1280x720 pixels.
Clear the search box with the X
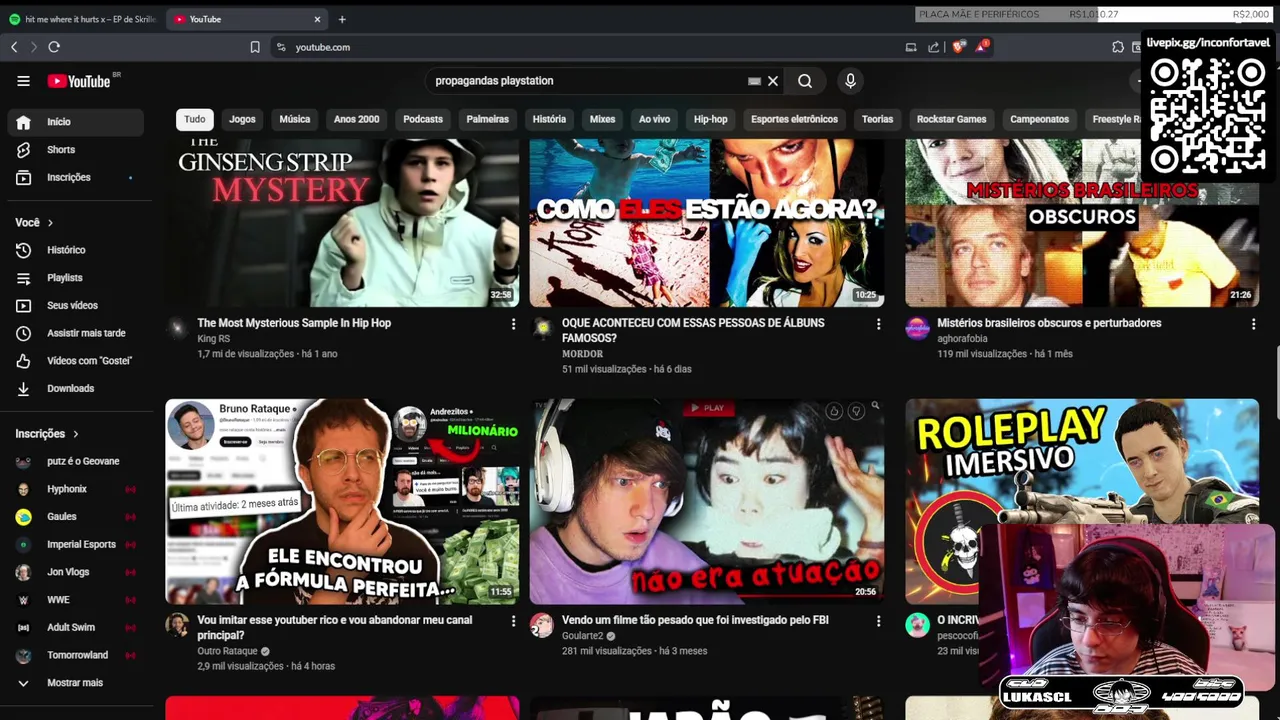(x=773, y=81)
